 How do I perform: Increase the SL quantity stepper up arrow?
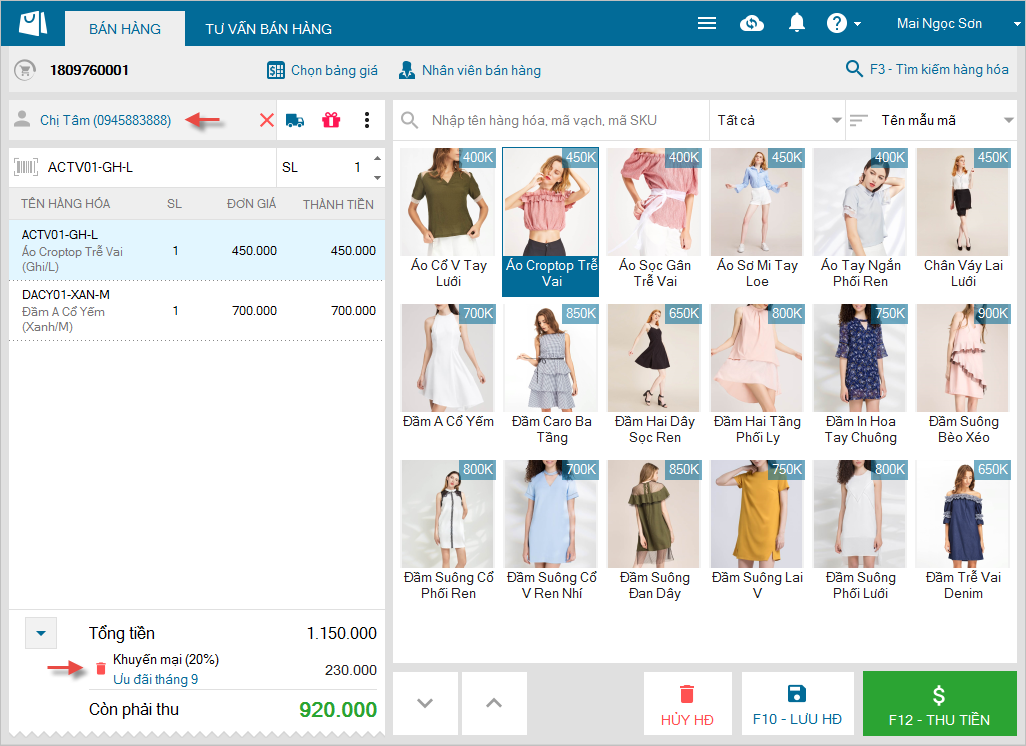[x=376, y=158]
